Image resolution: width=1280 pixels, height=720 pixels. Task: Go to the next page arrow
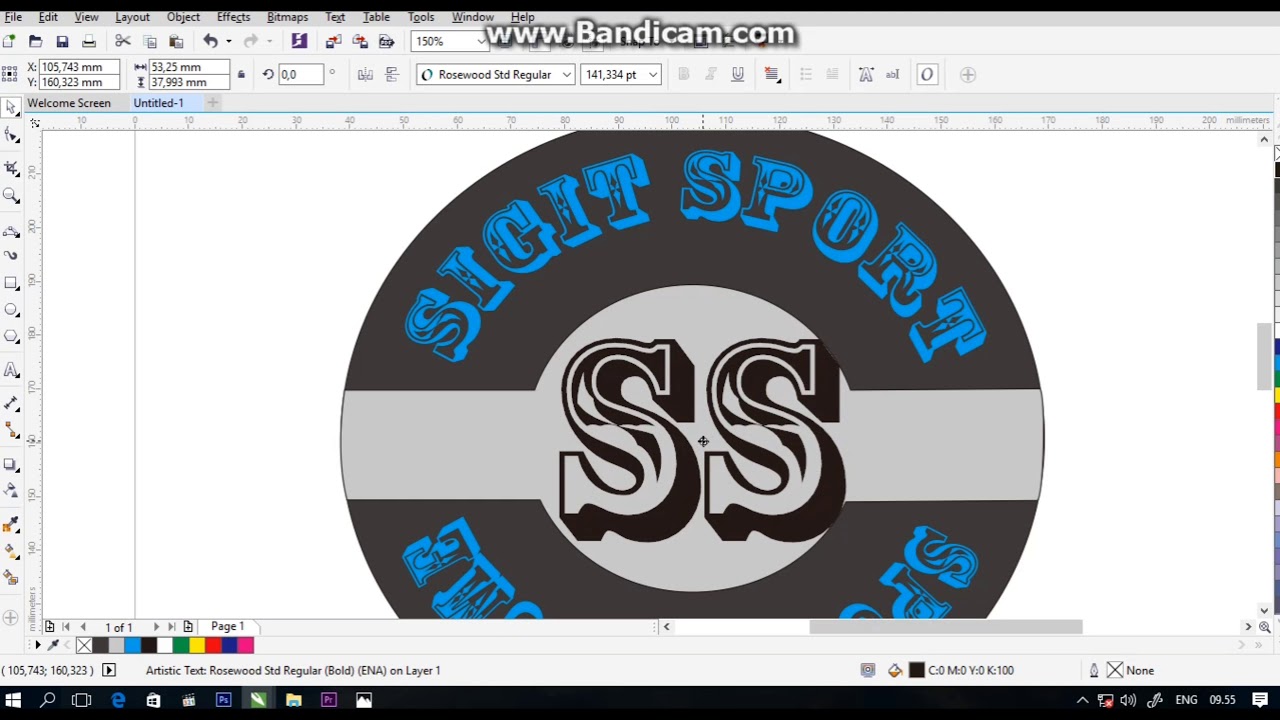click(x=156, y=627)
